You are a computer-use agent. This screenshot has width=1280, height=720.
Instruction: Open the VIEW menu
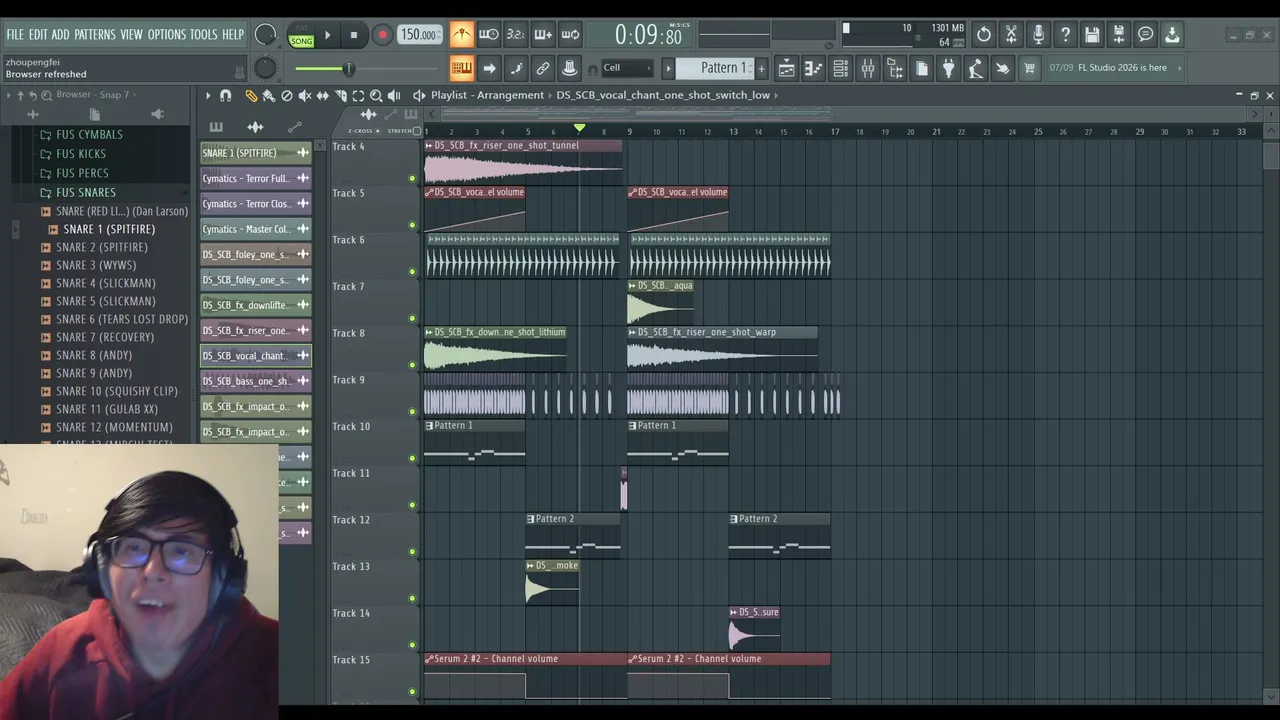(132, 34)
